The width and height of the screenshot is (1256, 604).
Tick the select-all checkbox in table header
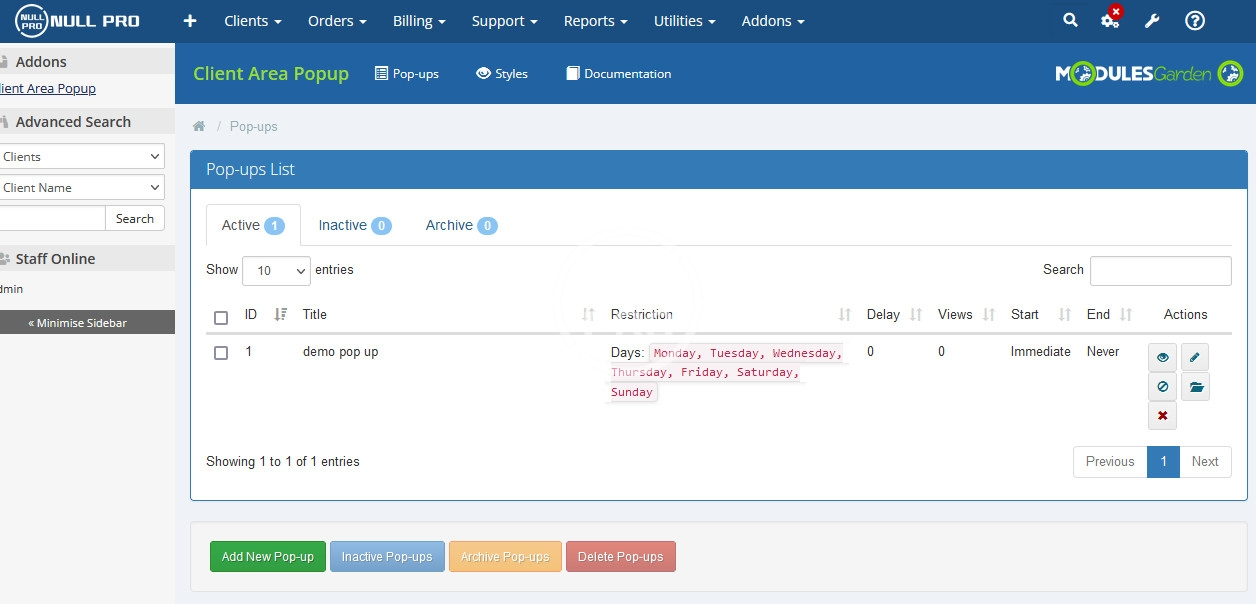[221, 318]
